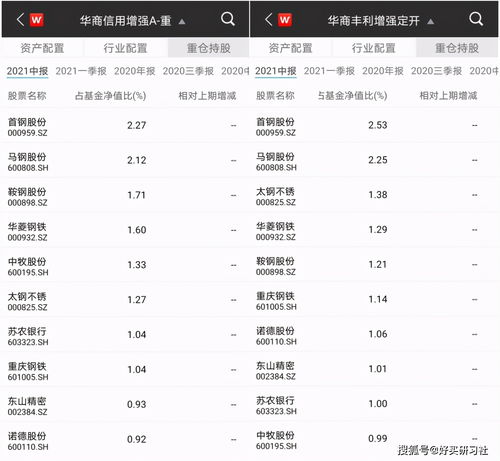This screenshot has height=461, width=500.
Task: Select 2021中报 period in 华商丰利增强定开 panel
Action: click(276, 71)
